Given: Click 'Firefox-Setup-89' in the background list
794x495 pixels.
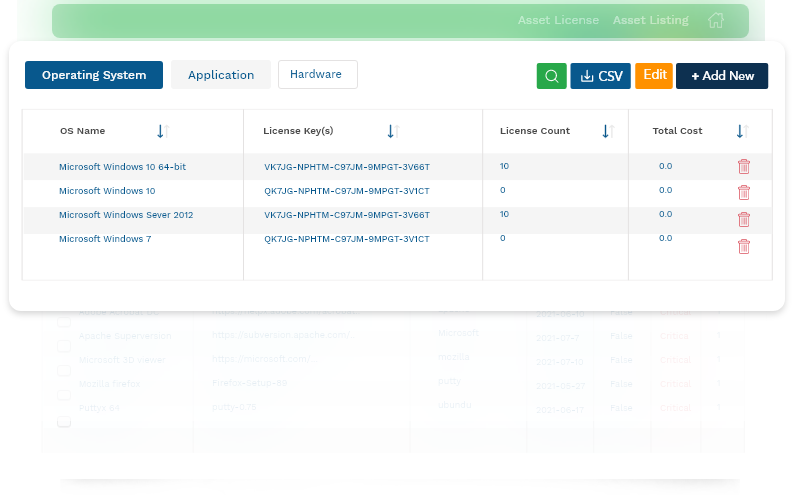Looking at the screenshot, I should click(250, 383).
